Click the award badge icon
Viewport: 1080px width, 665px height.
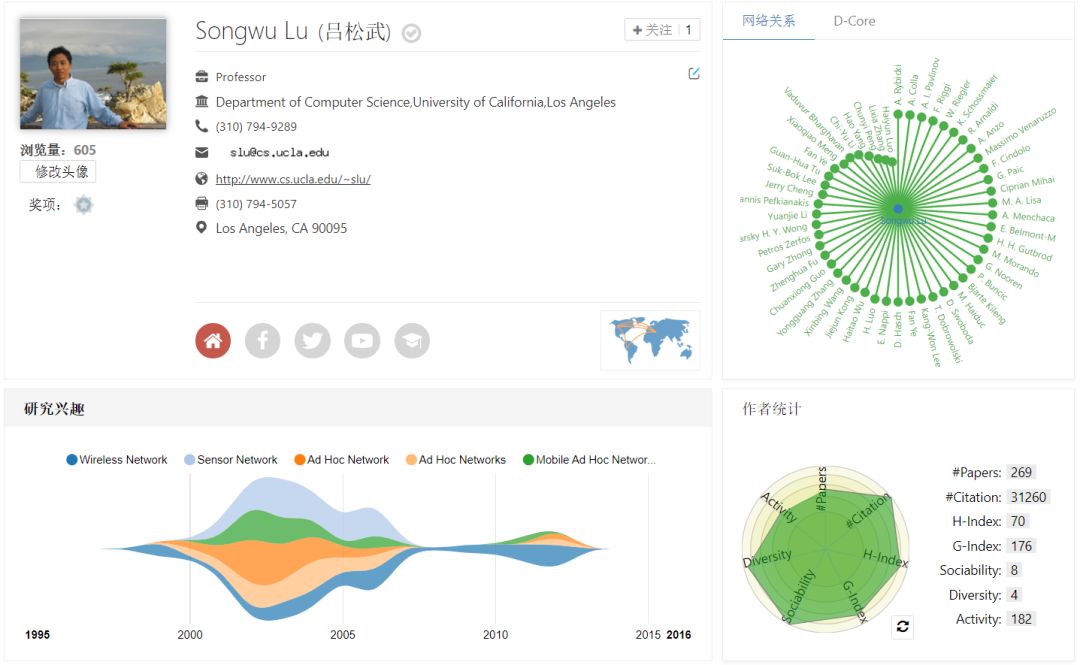[84, 205]
